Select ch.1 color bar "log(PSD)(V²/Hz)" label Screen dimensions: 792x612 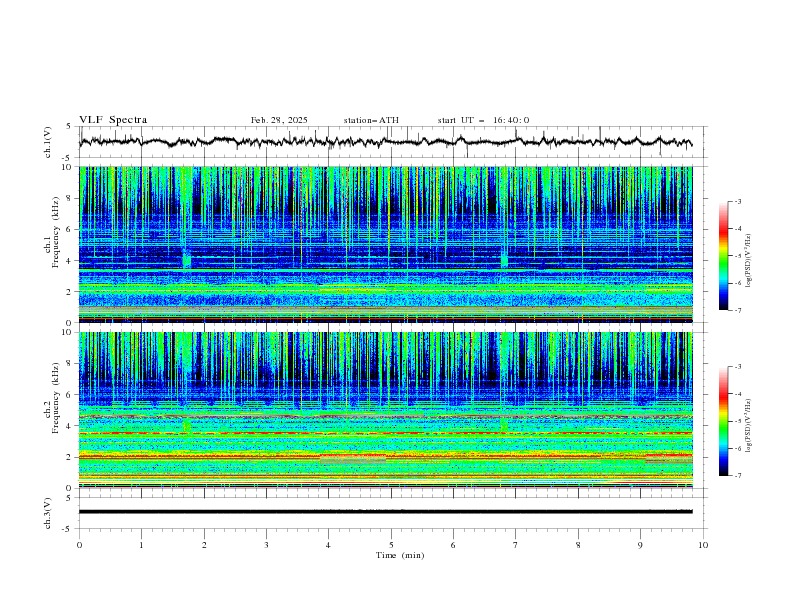pos(749,261)
